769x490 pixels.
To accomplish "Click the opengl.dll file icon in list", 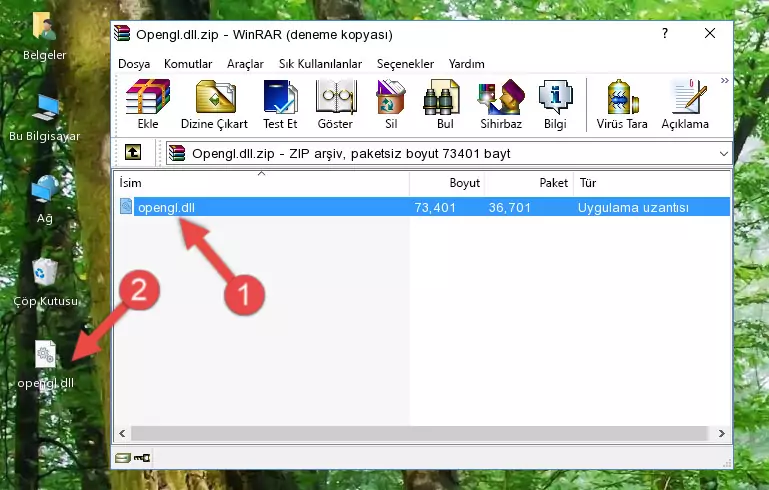I will tap(126, 206).
